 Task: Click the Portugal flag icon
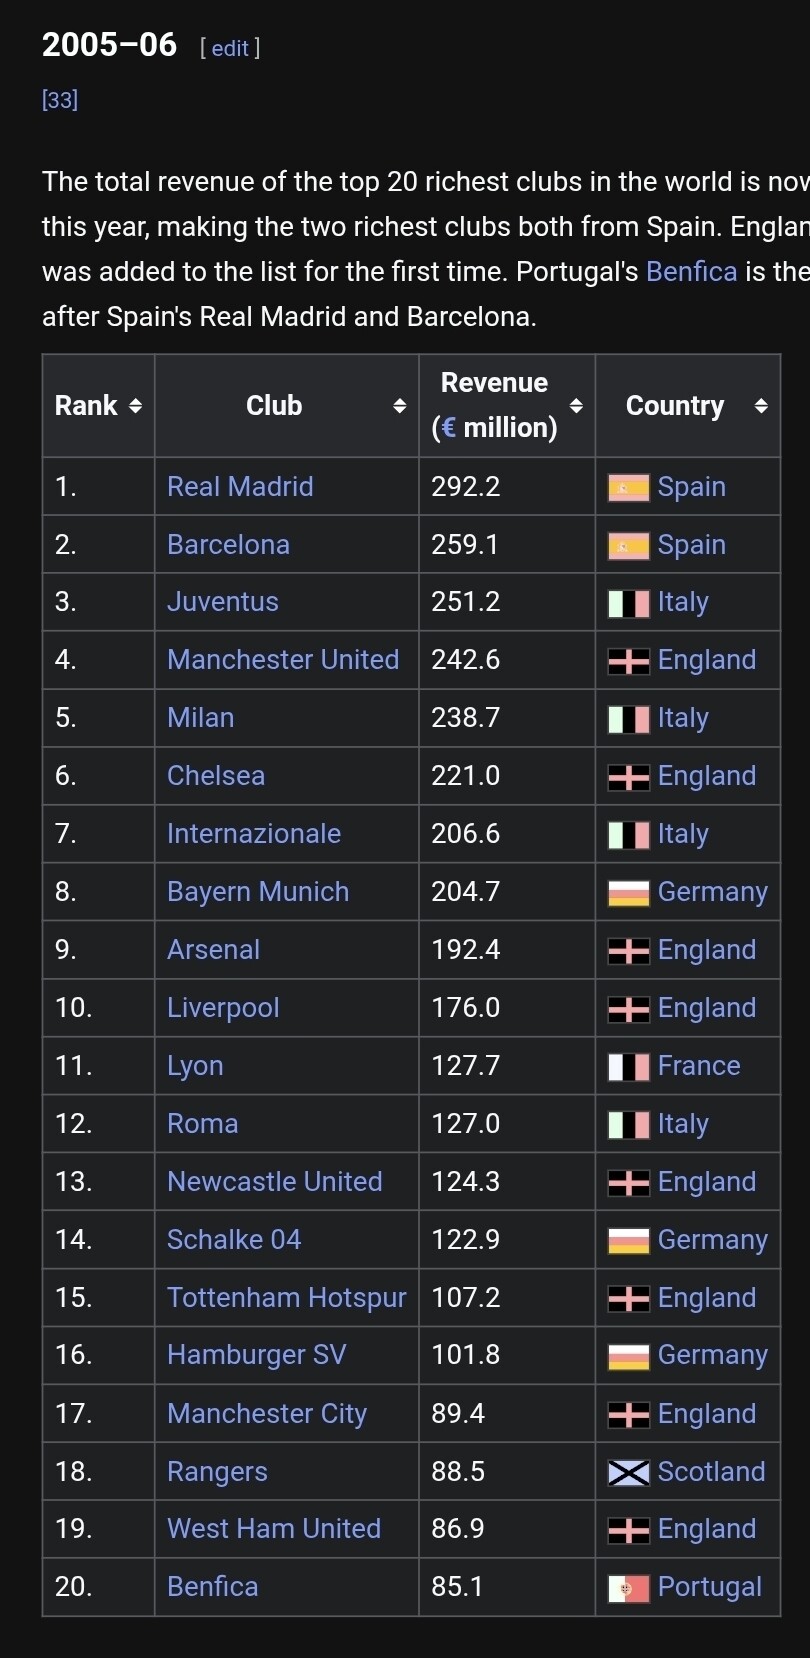coord(628,1588)
